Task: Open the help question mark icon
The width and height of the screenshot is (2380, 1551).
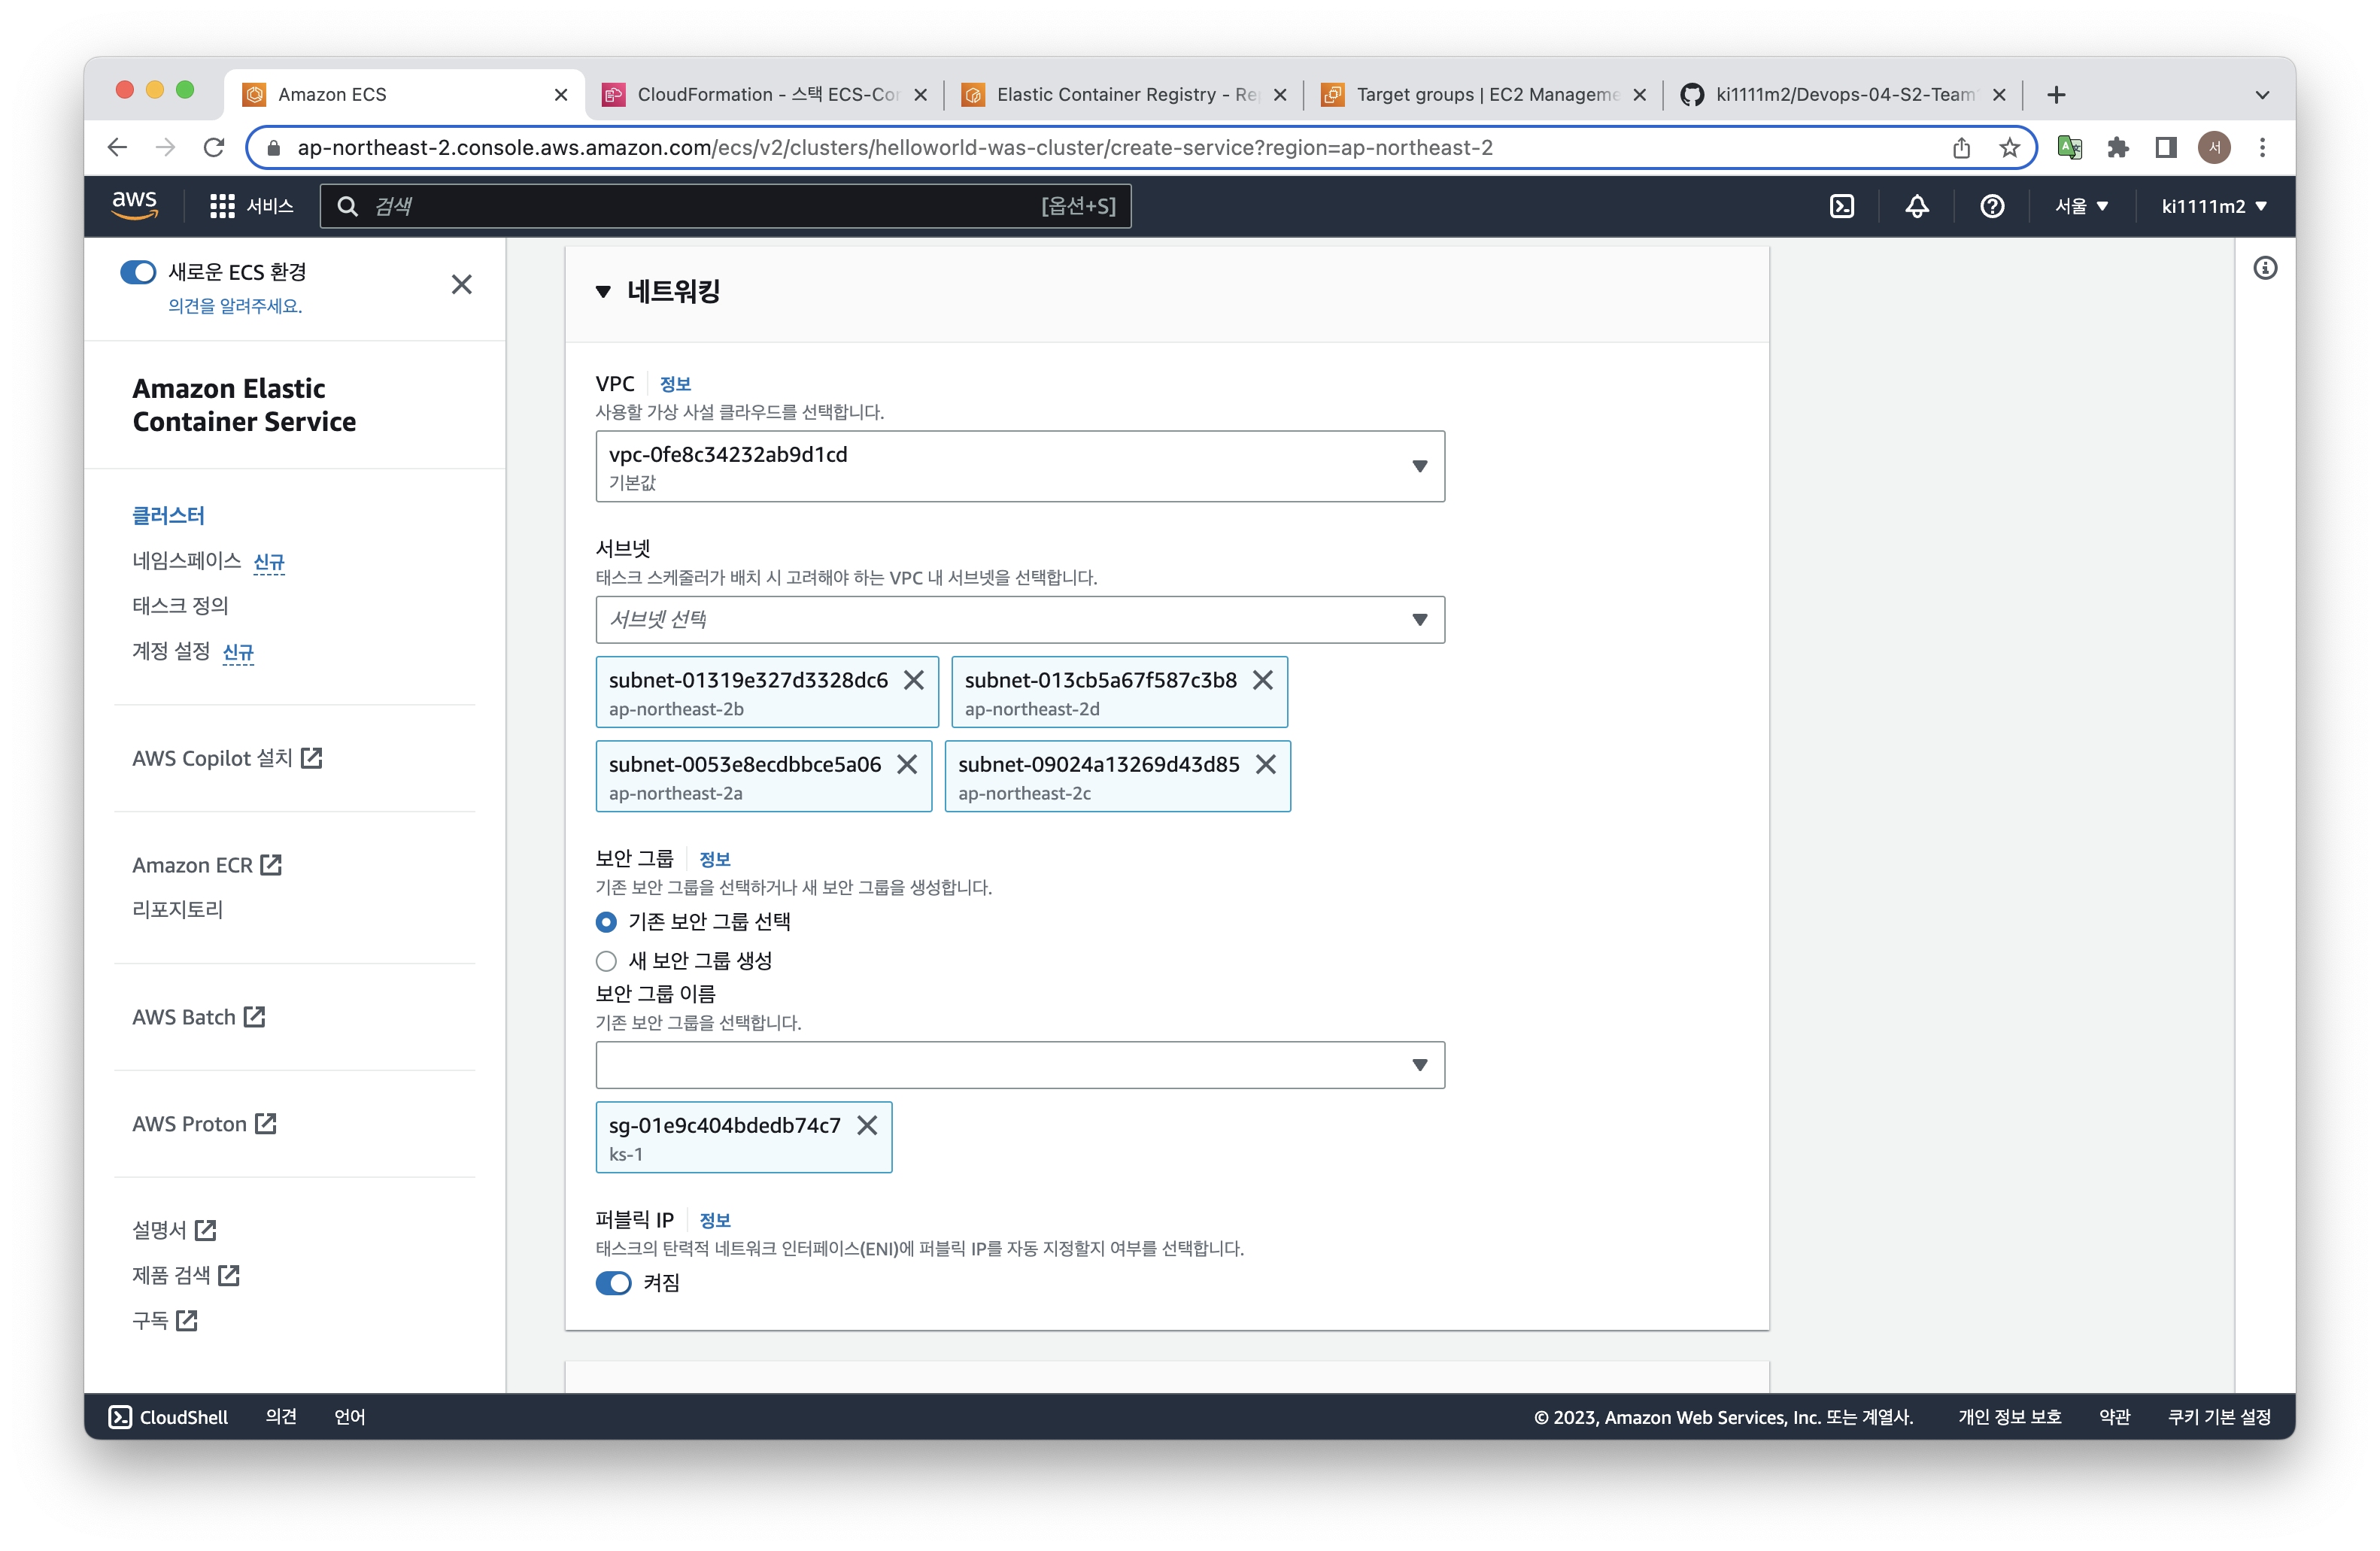Action: click(1991, 206)
